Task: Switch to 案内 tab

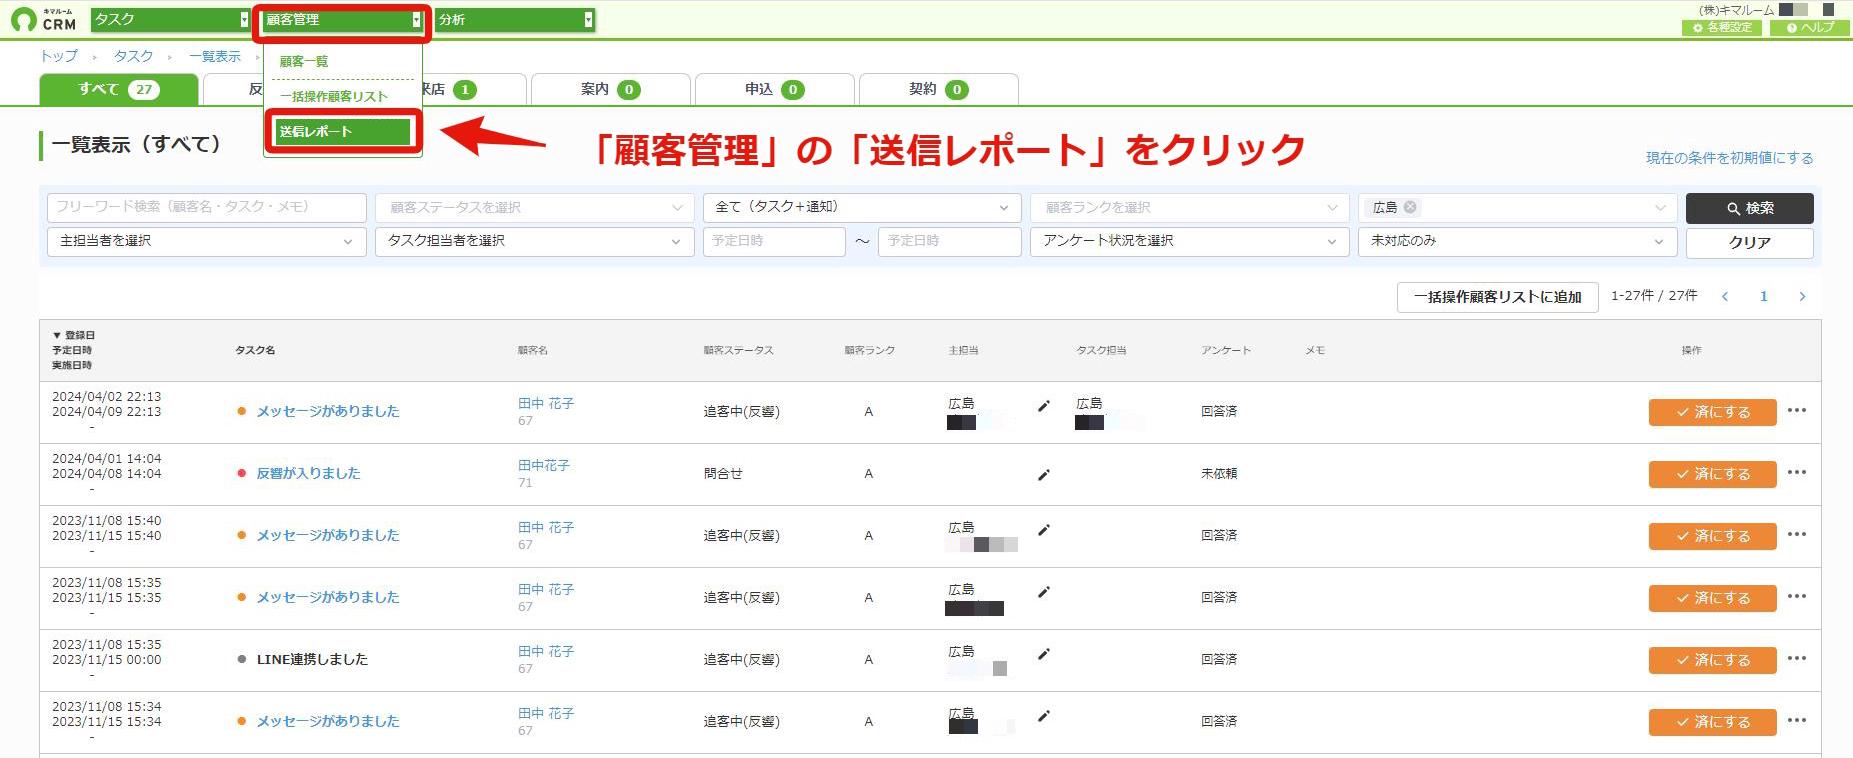Action: (610, 89)
